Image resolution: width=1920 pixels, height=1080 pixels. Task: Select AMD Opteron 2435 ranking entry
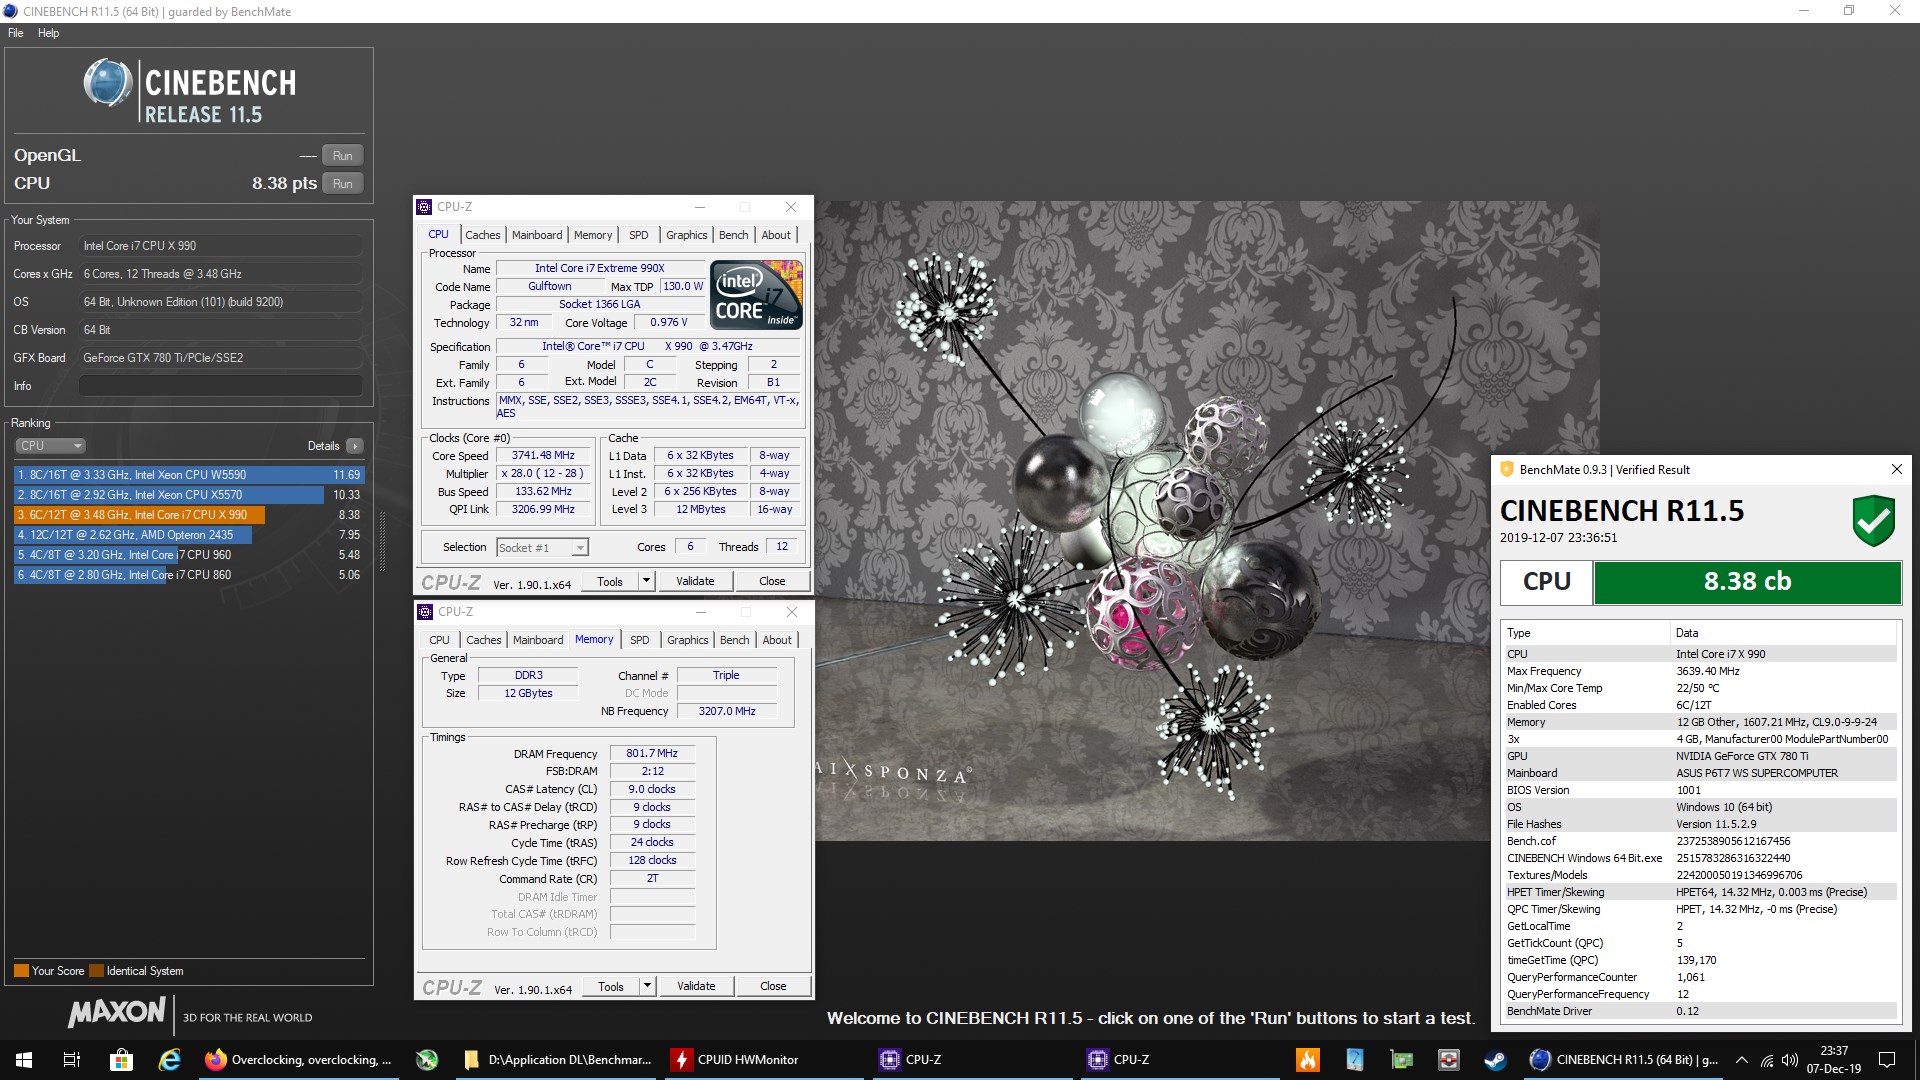189,535
